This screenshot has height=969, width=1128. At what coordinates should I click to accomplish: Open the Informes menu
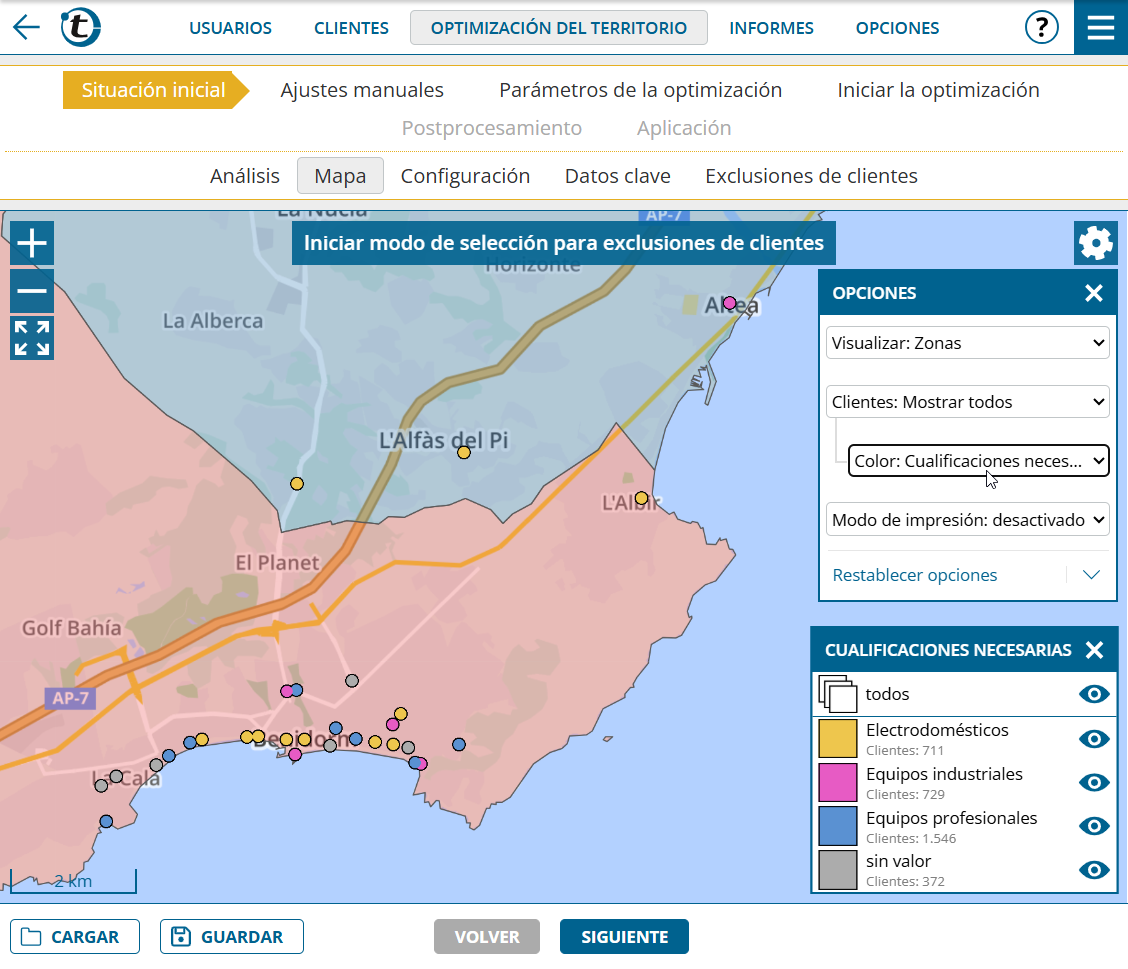(x=771, y=28)
